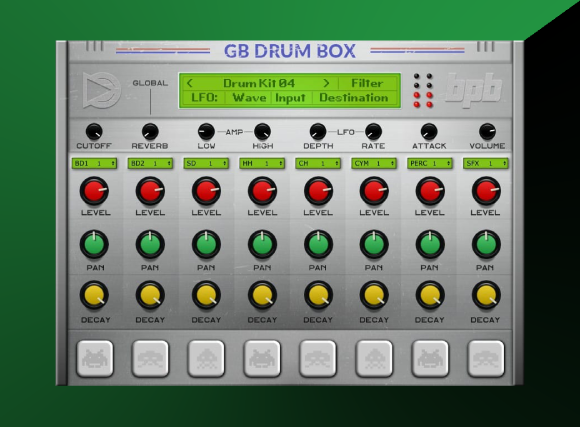Choose the LFO Destination field
The height and width of the screenshot is (427, 580).
coord(354,98)
